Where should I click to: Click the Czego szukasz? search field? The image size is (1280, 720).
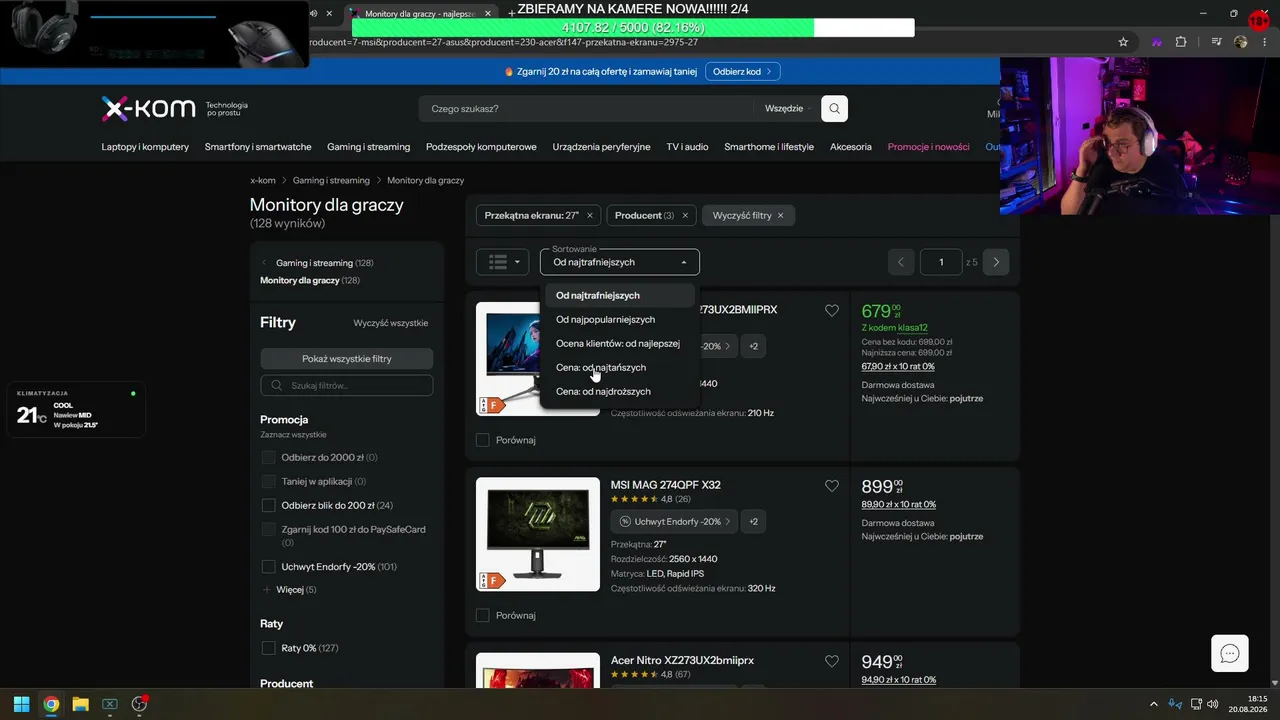pos(586,108)
